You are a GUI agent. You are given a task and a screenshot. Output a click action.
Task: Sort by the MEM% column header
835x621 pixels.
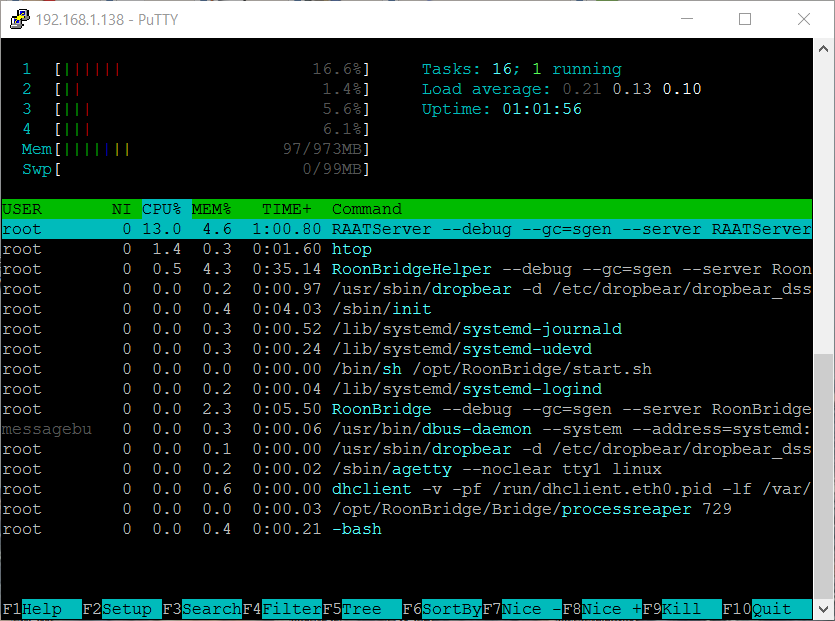211,209
